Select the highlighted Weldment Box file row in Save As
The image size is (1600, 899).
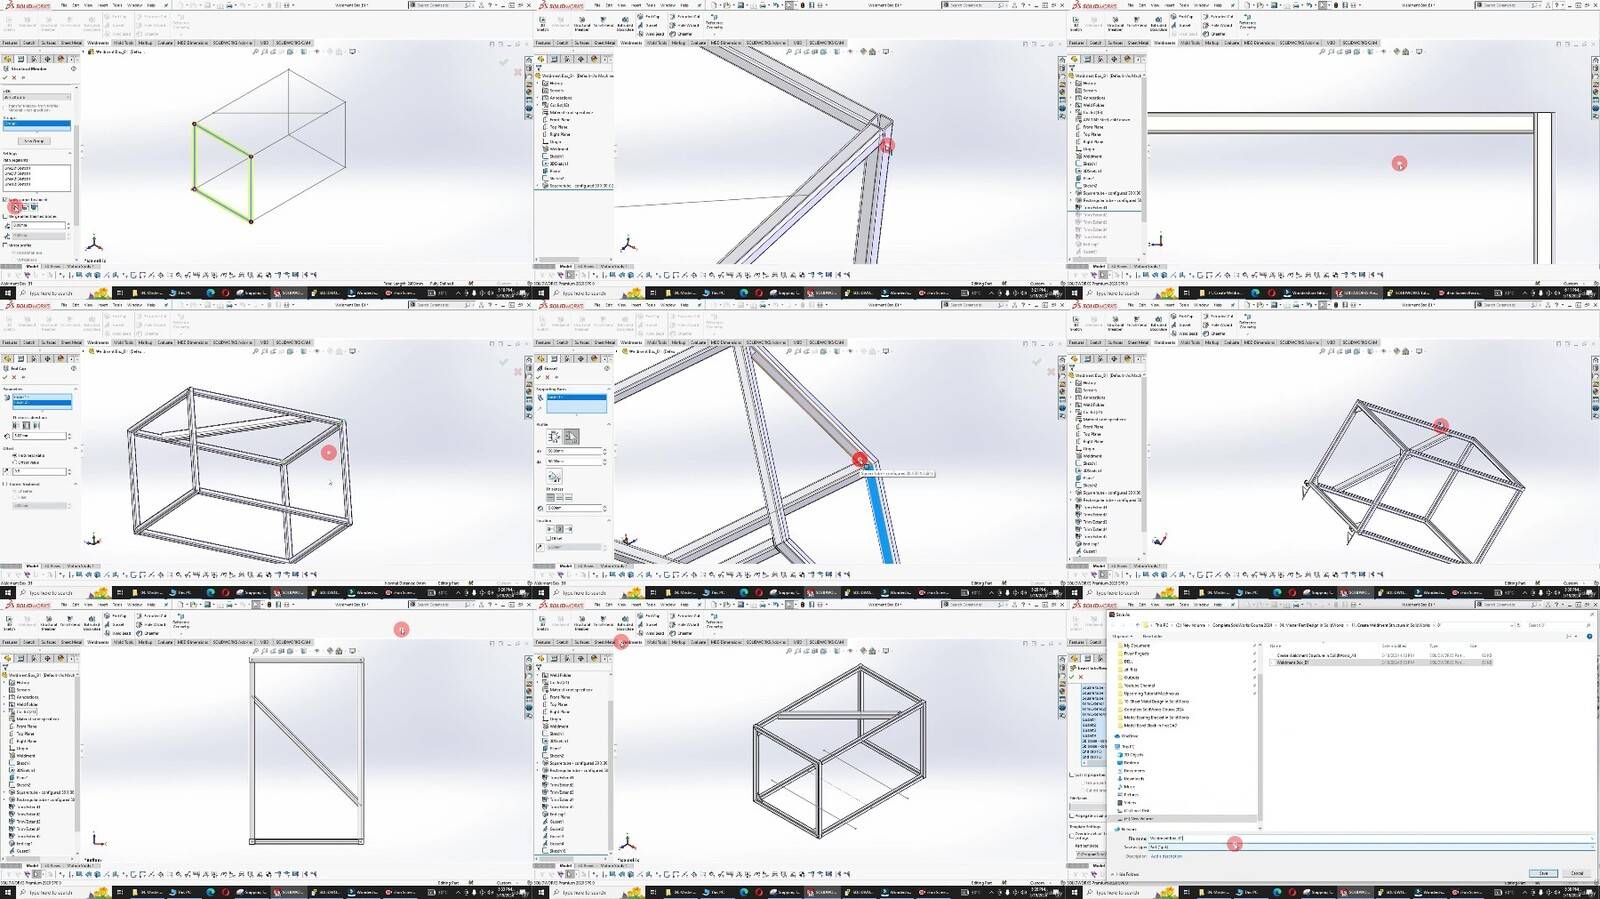coord(1380,662)
